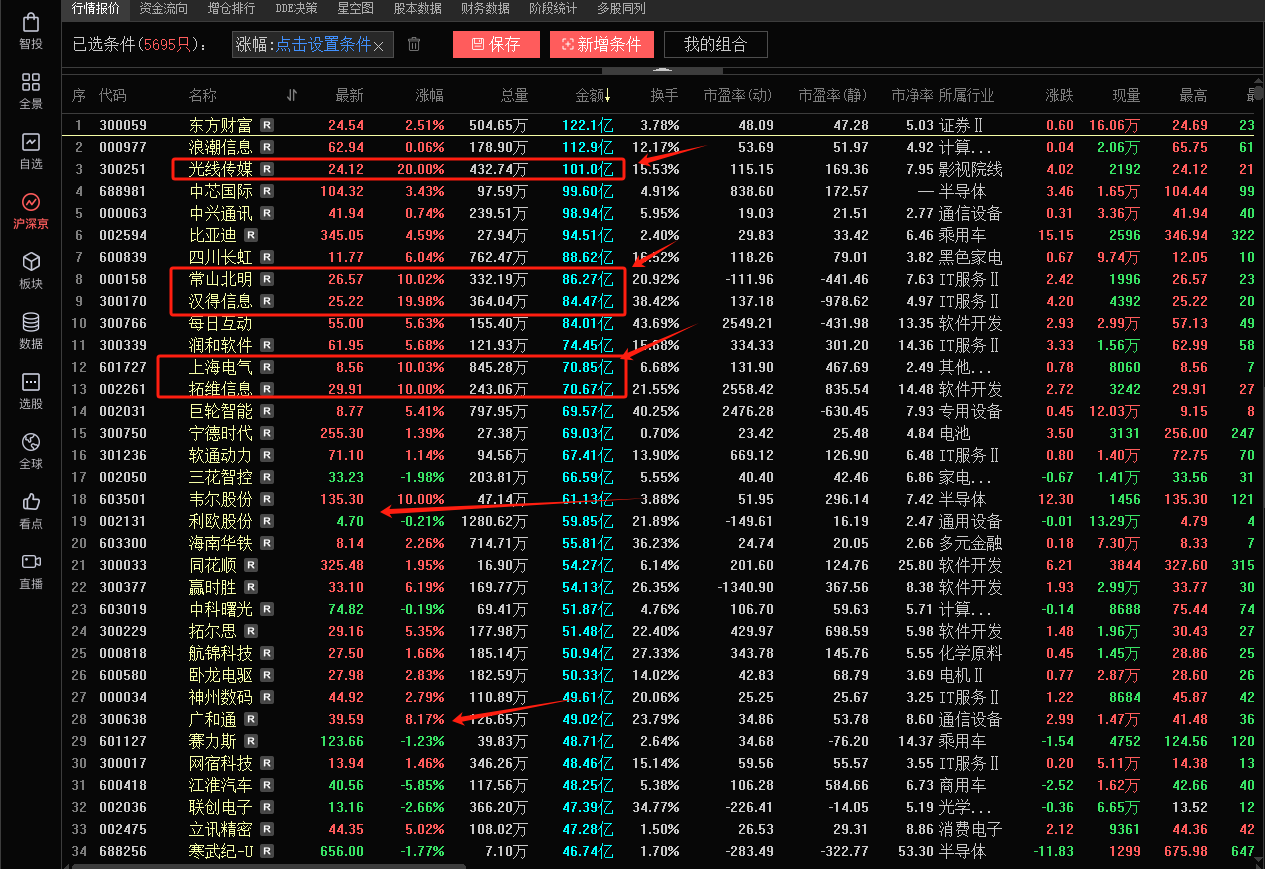The image size is (1265, 869).
Task: Click the R badge next to 中芯国际
Action: tap(267, 191)
